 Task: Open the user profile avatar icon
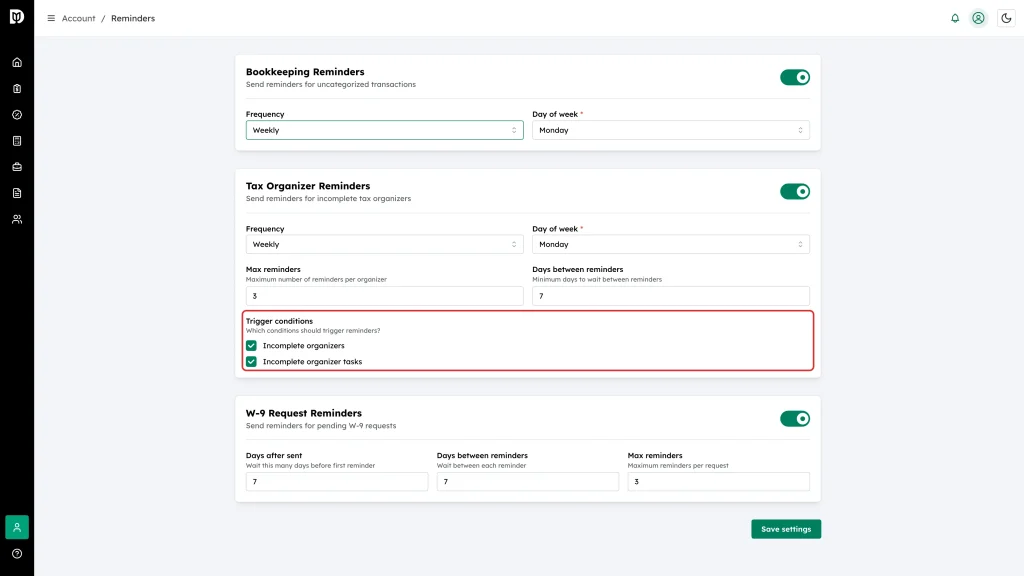coord(978,18)
